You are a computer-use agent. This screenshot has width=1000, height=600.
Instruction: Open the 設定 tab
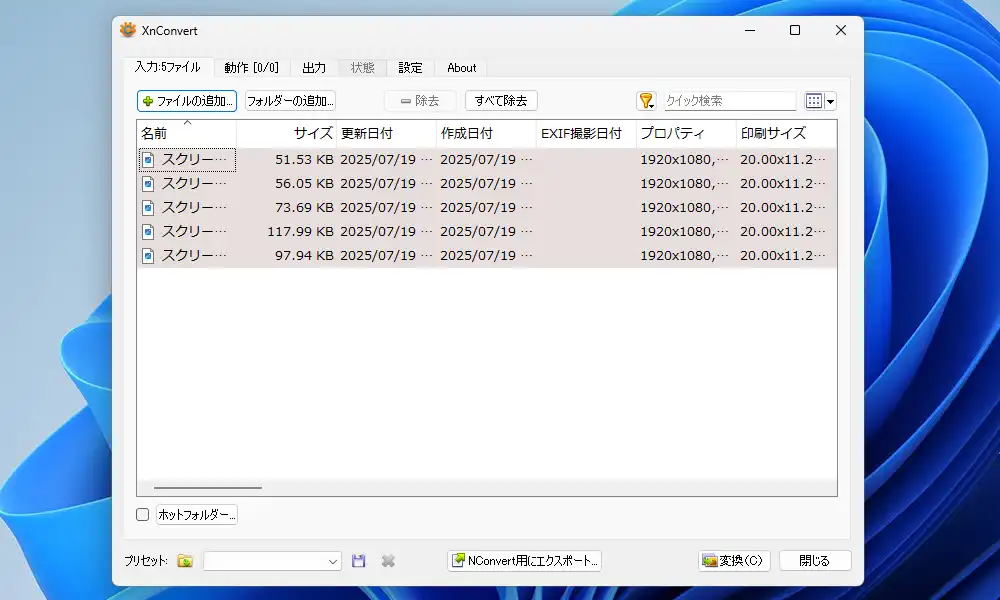click(410, 68)
